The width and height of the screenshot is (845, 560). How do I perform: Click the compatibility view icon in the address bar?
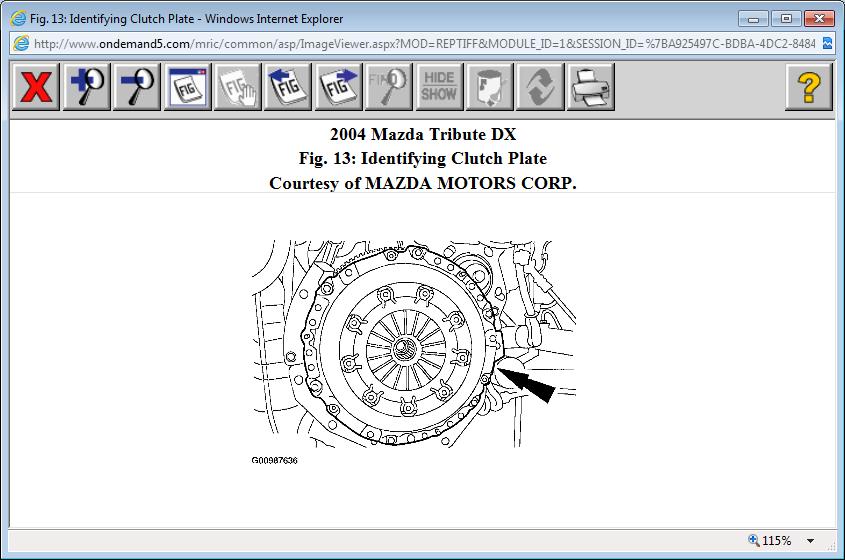(x=827, y=44)
